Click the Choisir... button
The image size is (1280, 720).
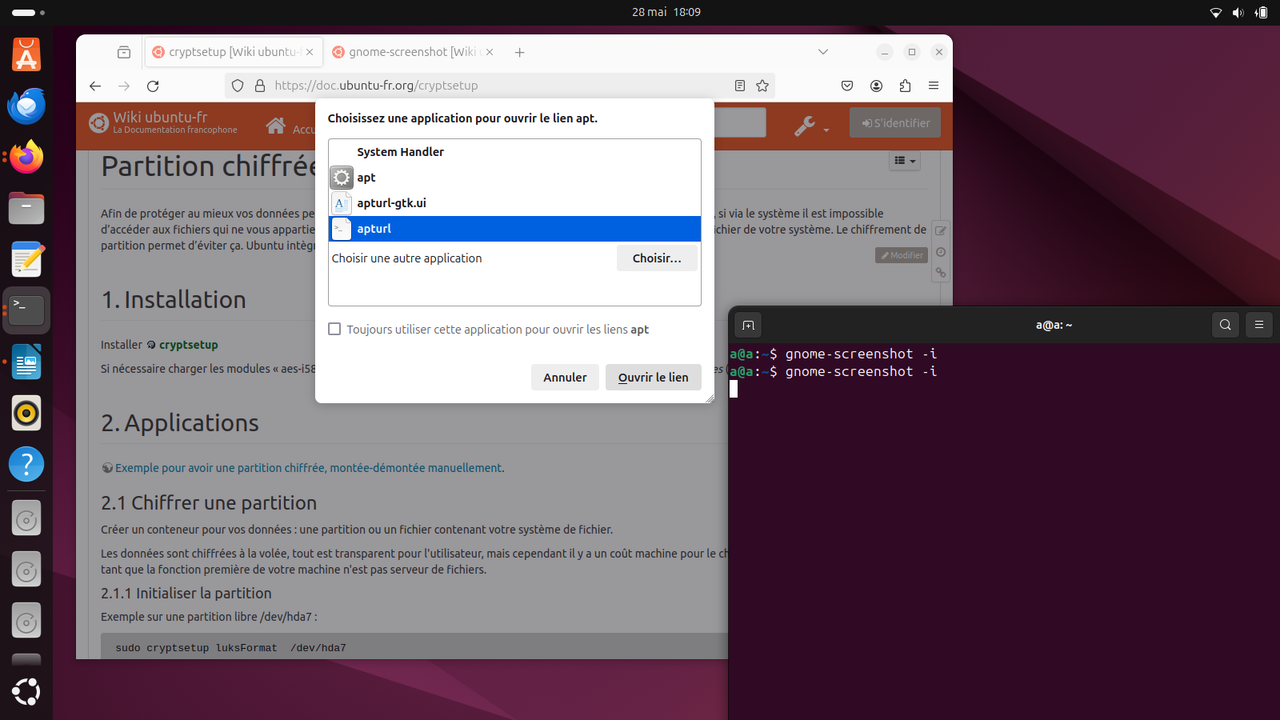pyautogui.click(x=657, y=258)
